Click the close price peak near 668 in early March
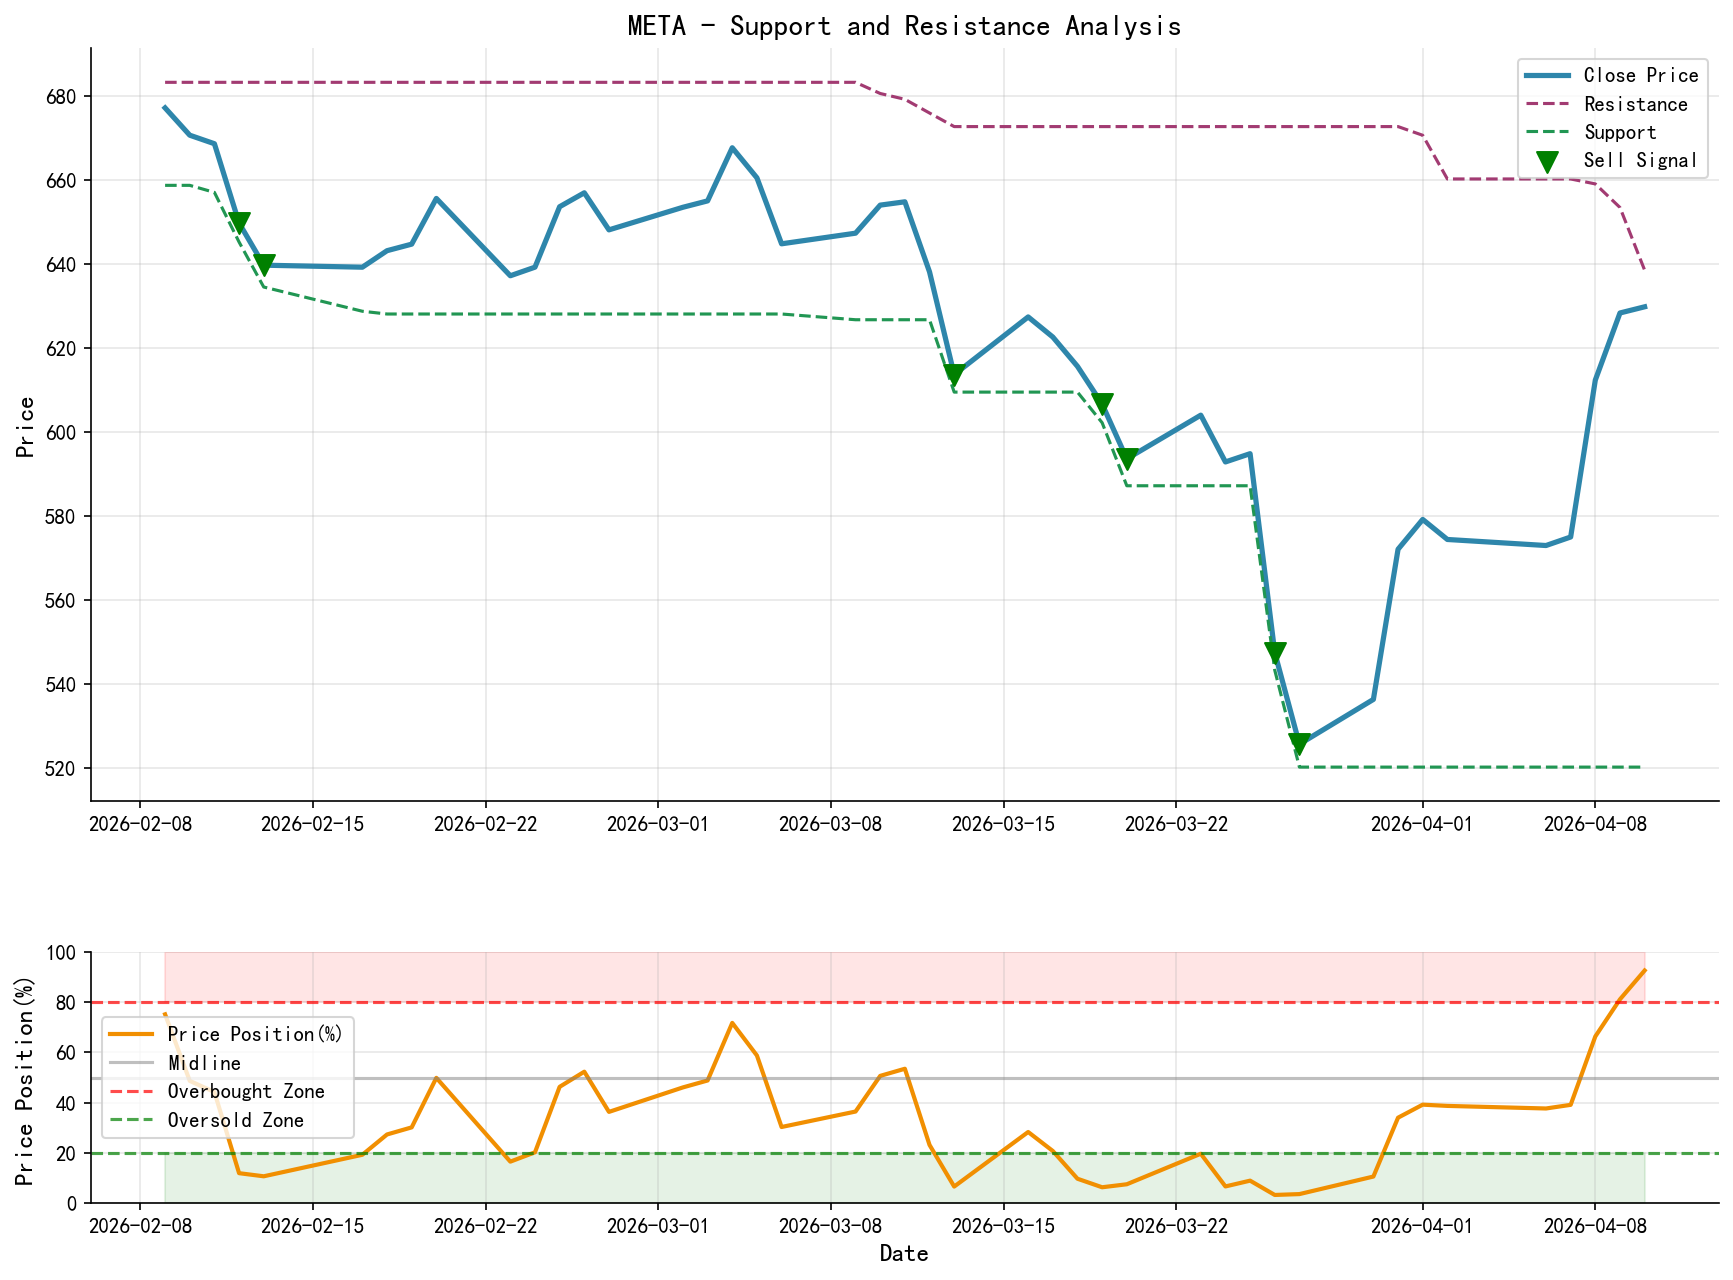The height and width of the screenshot is (1280, 1733). tap(732, 148)
